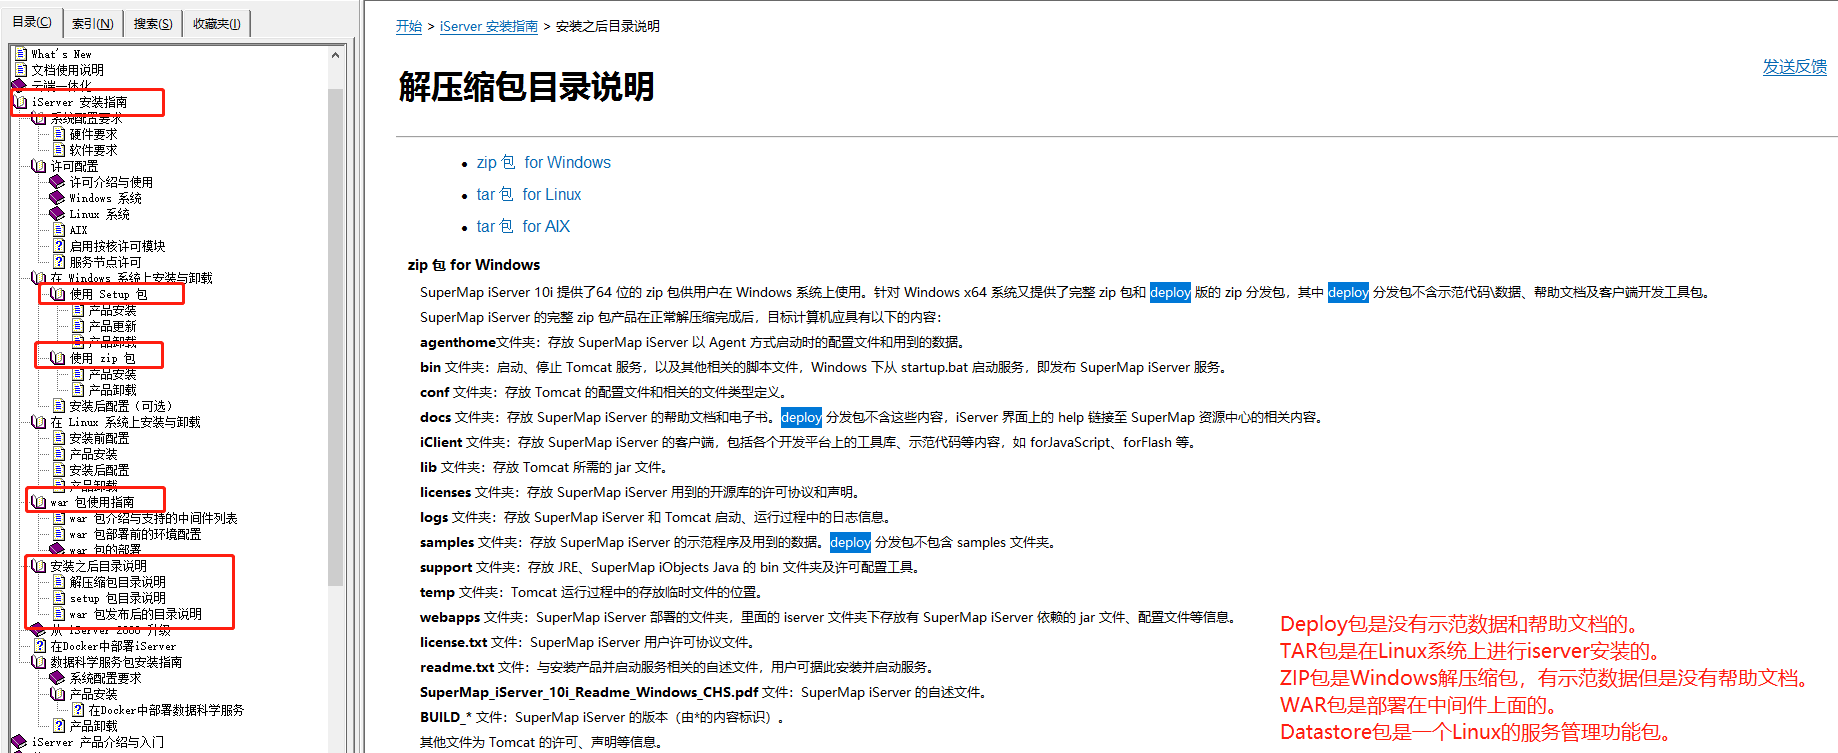The image size is (1838, 753).
Task: Select war 包发布后的目录说明 in the tree
Action: (135, 614)
